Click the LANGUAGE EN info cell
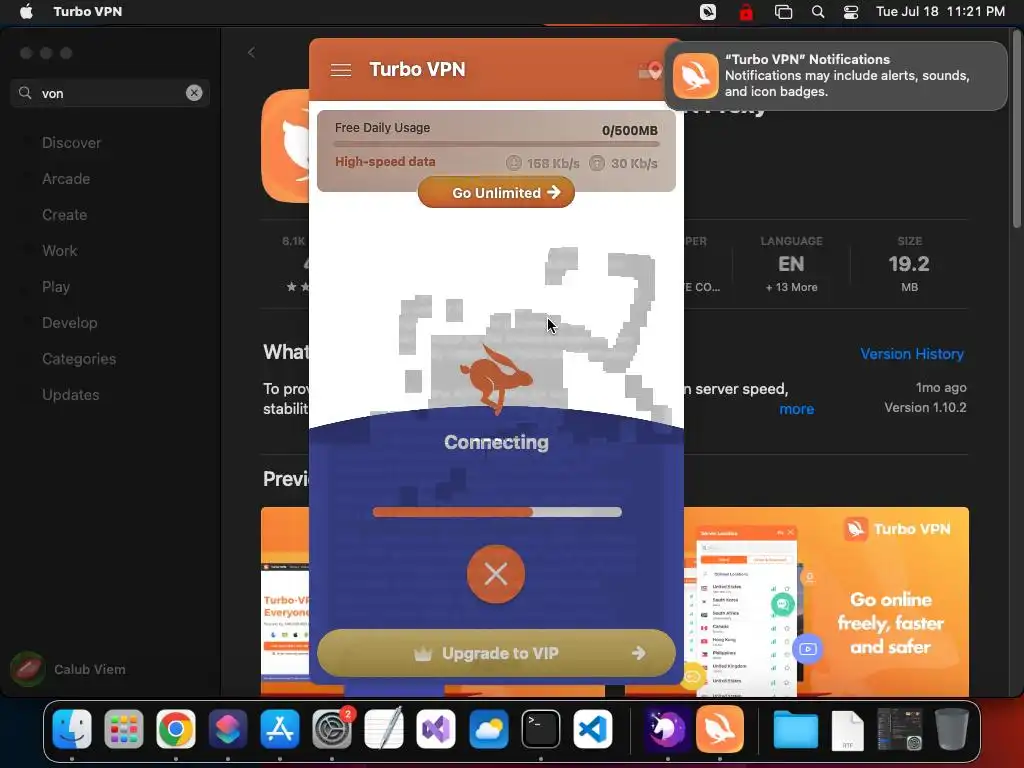 click(x=791, y=264)
